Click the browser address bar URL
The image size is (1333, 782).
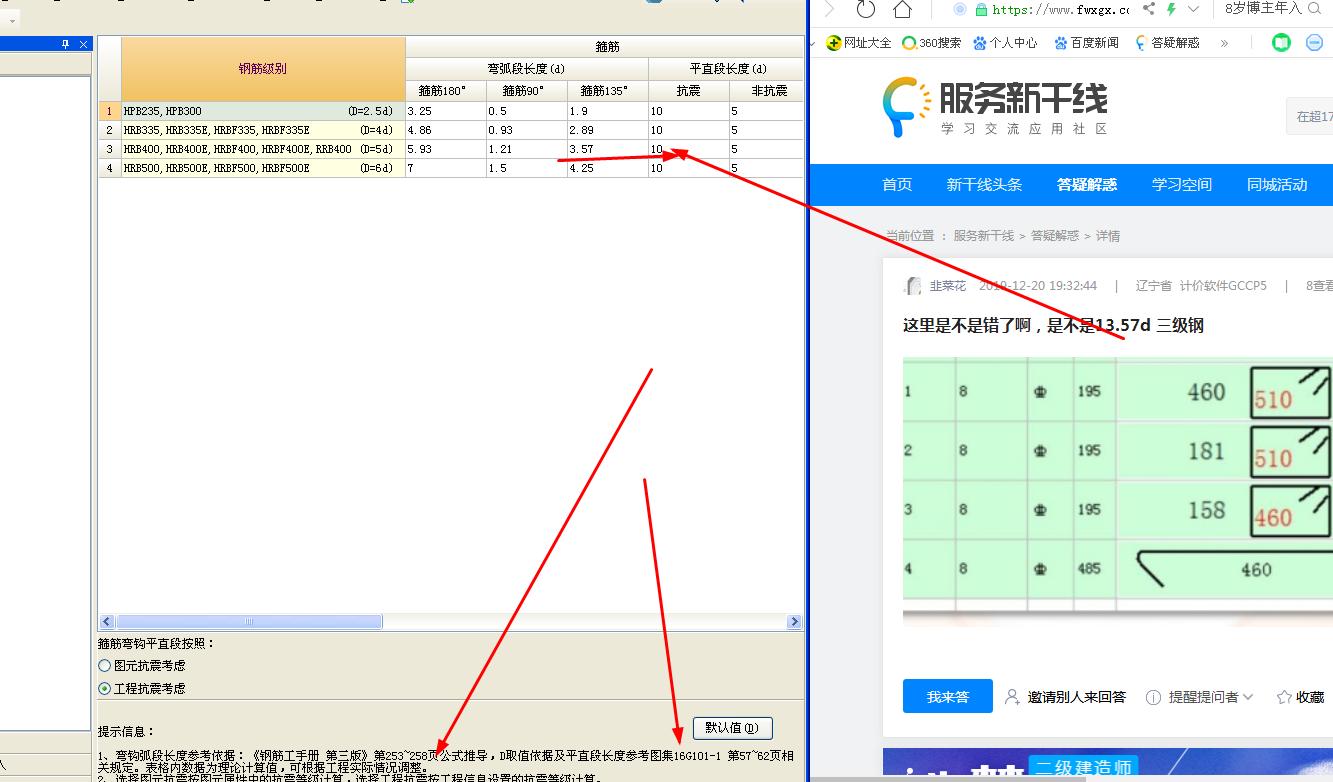click(x=1060, y=9)
